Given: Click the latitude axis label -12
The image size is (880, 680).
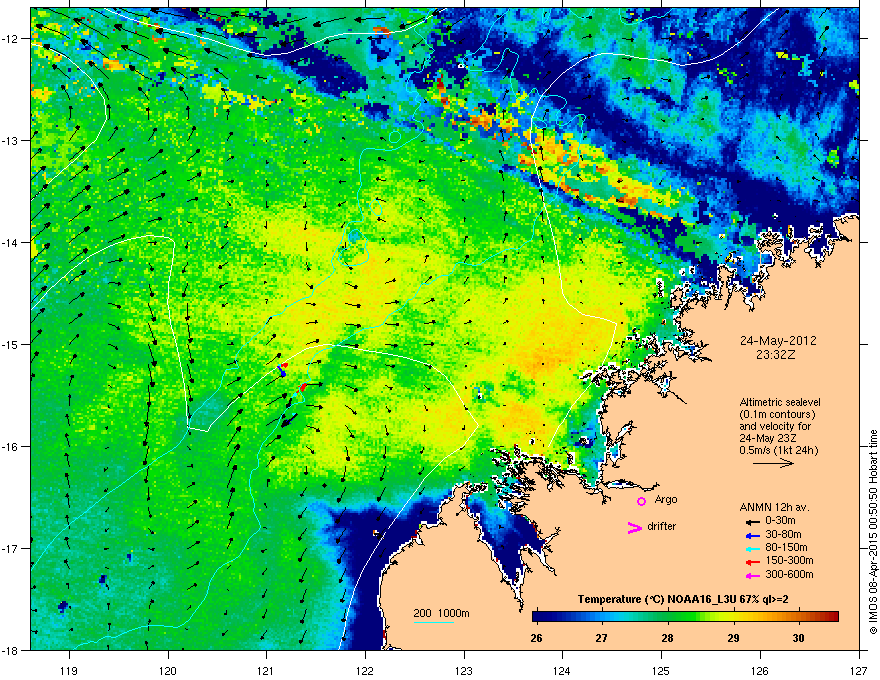Looking at the screenshot, I should [x=10, y=38].
